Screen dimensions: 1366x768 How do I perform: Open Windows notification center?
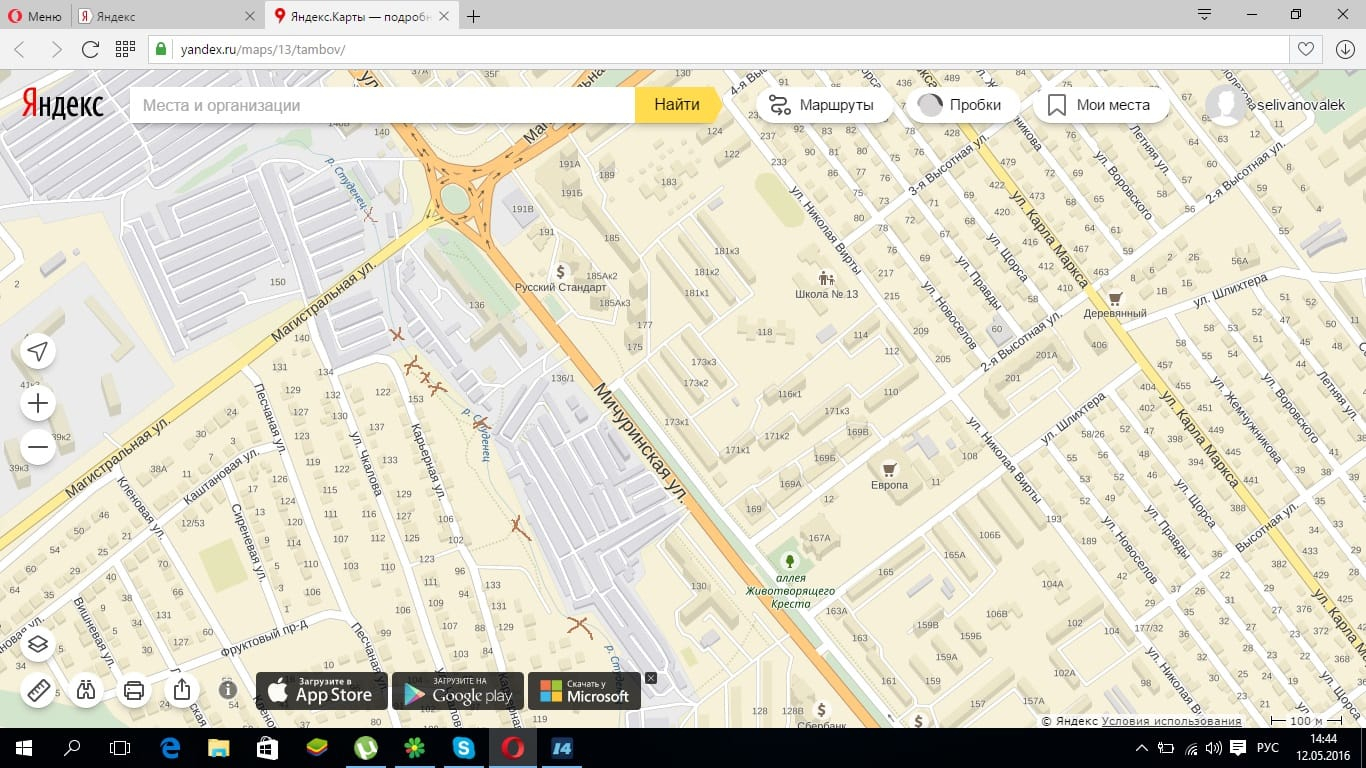coord(1236,748)
